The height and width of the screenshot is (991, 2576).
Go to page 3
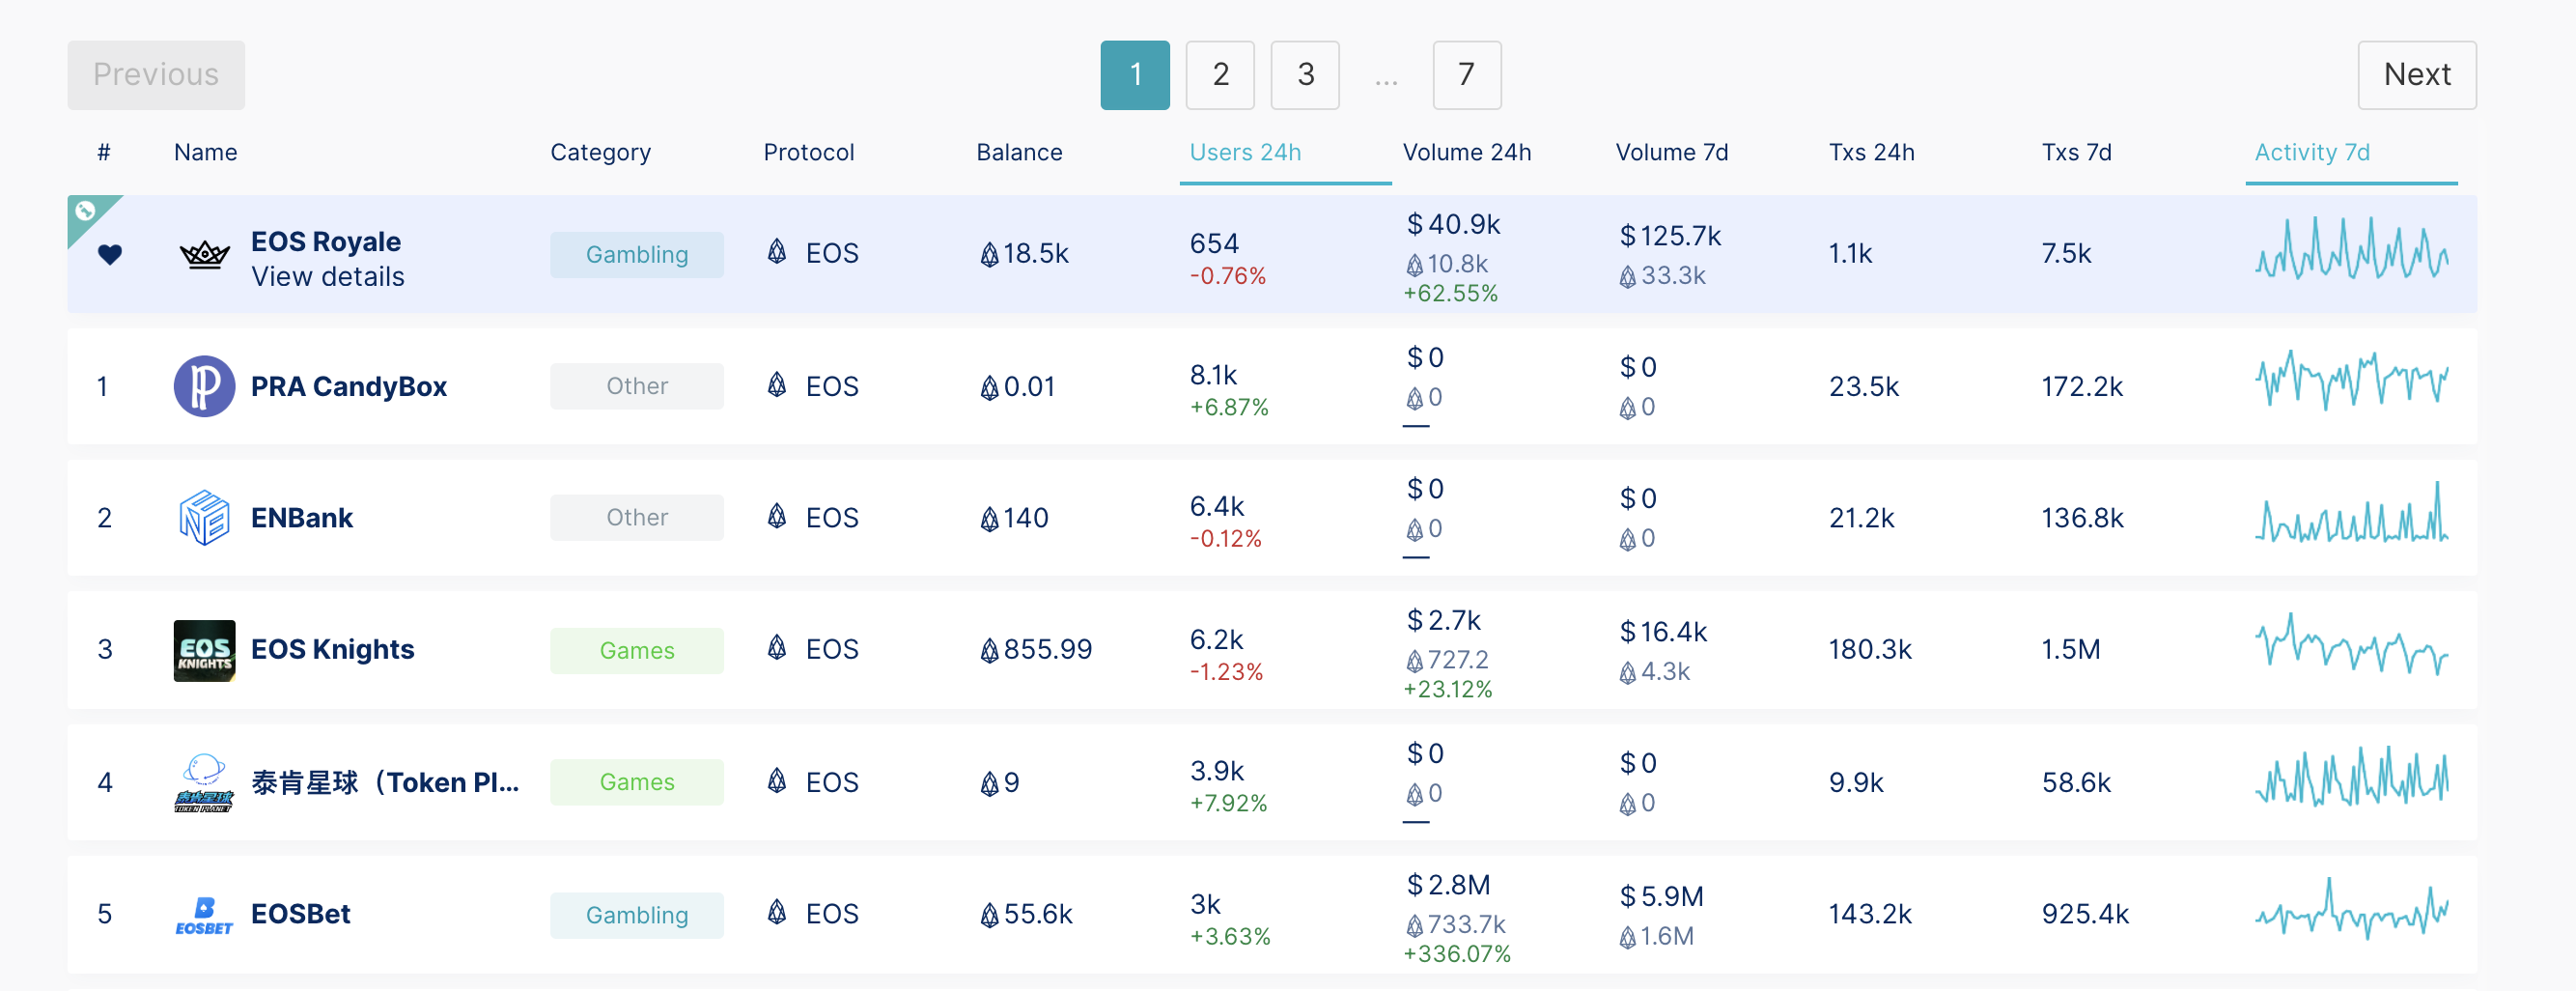pyautogui.click(x=1305, y=75)
